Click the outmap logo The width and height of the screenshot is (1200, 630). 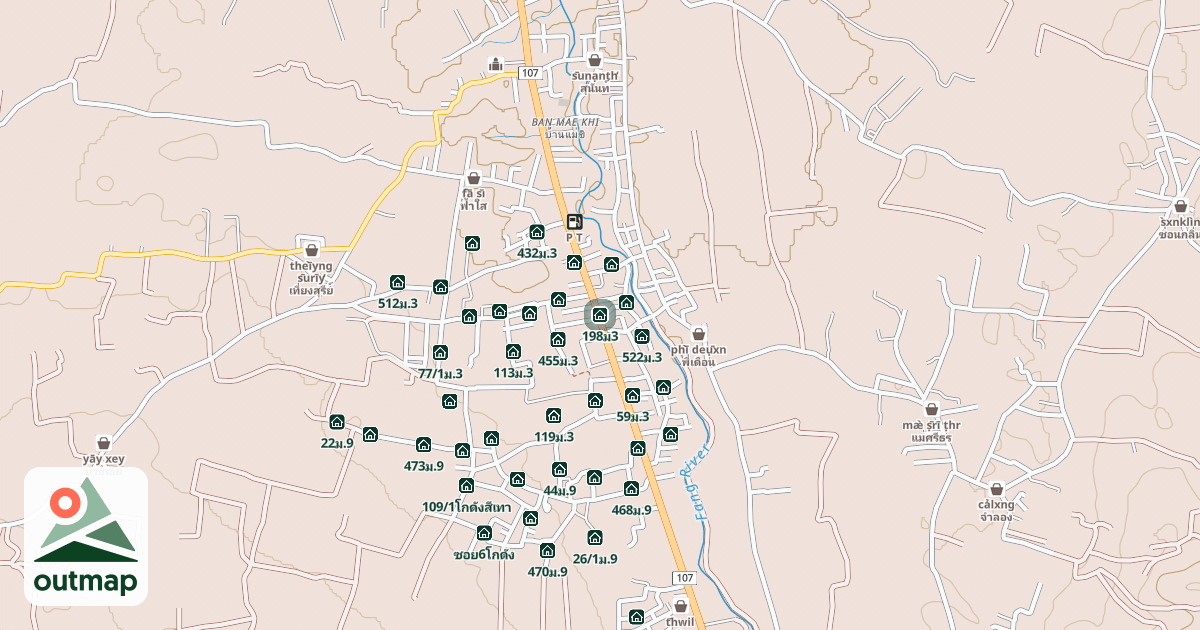(x=86, y=536)
